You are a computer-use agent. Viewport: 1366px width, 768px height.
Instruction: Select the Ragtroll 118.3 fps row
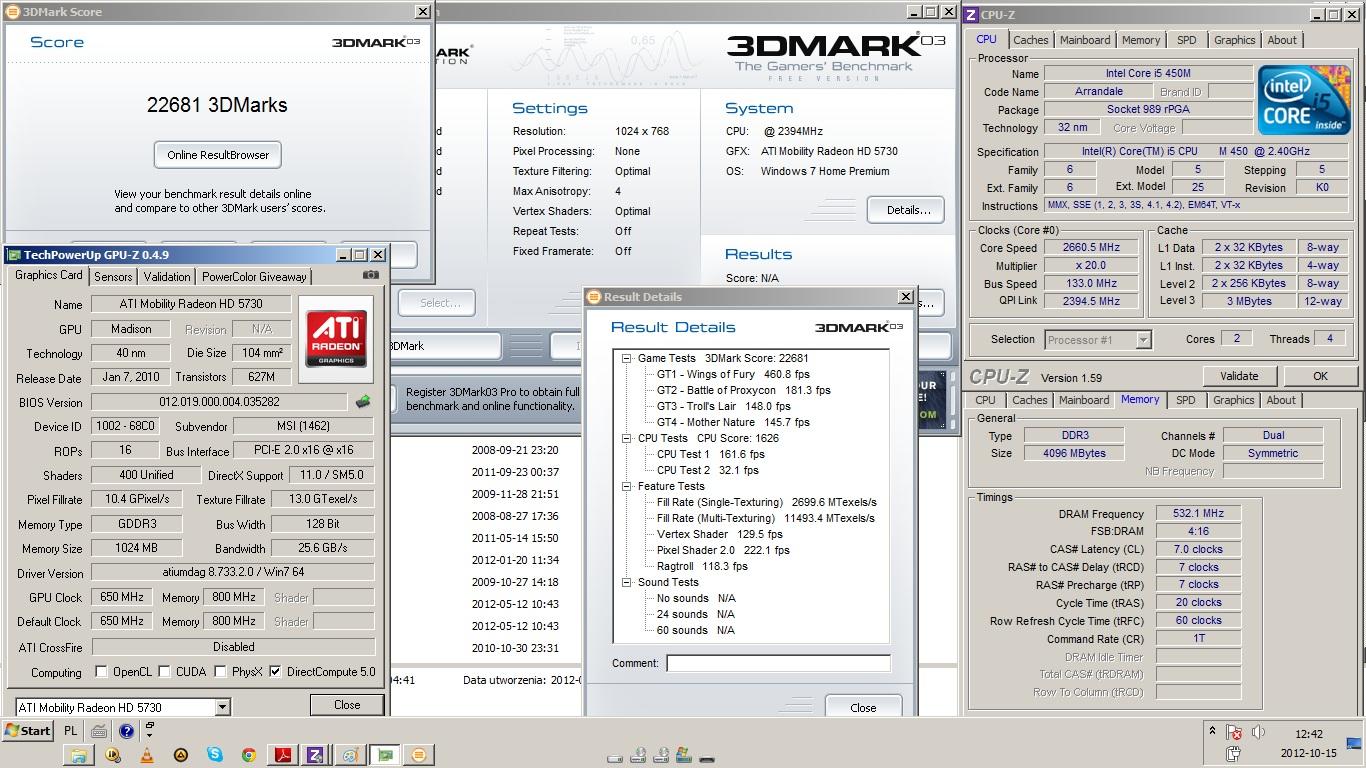pyautogui.click(x=702, y=566)
